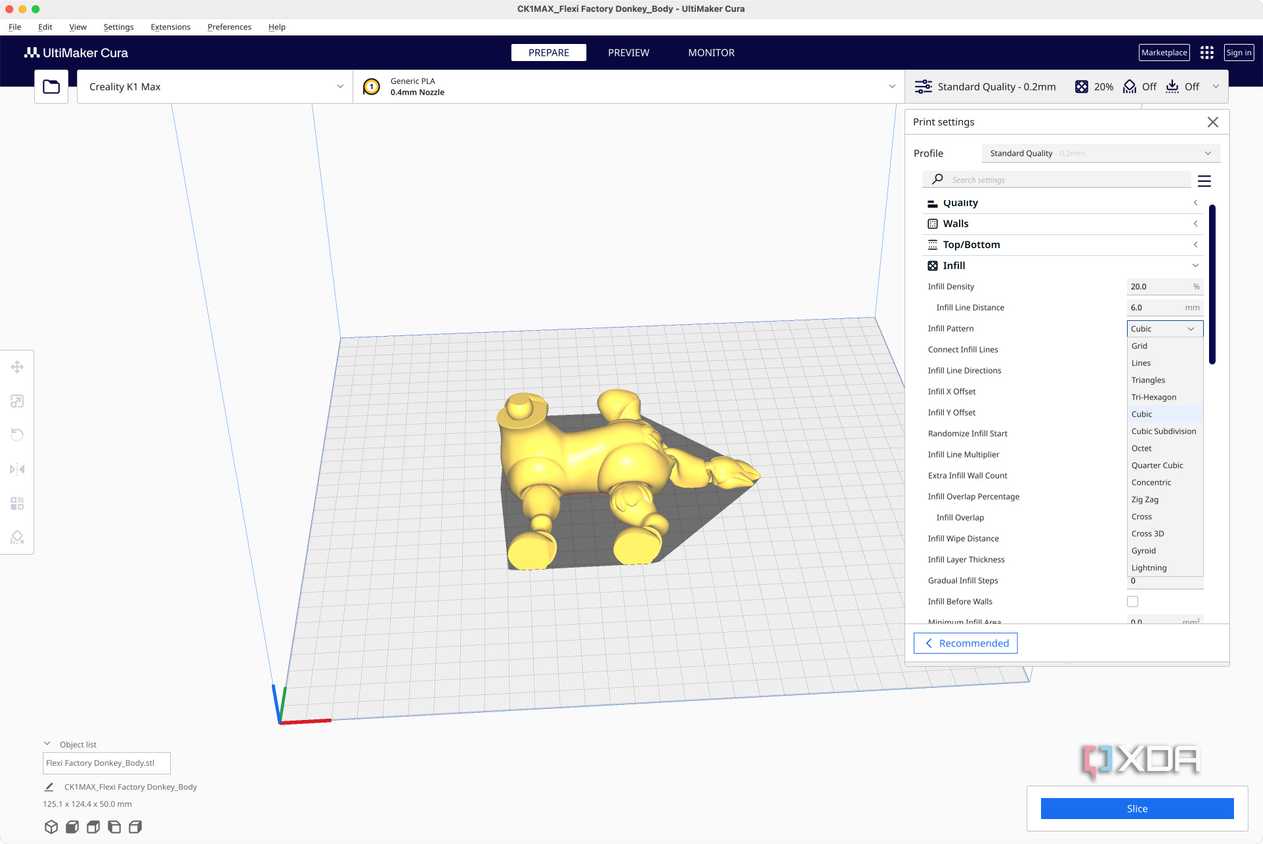The height and width of the screenshot is (844, 1263).
Task: Collapse print settings header chevron
Action: tap(1216, 87)
